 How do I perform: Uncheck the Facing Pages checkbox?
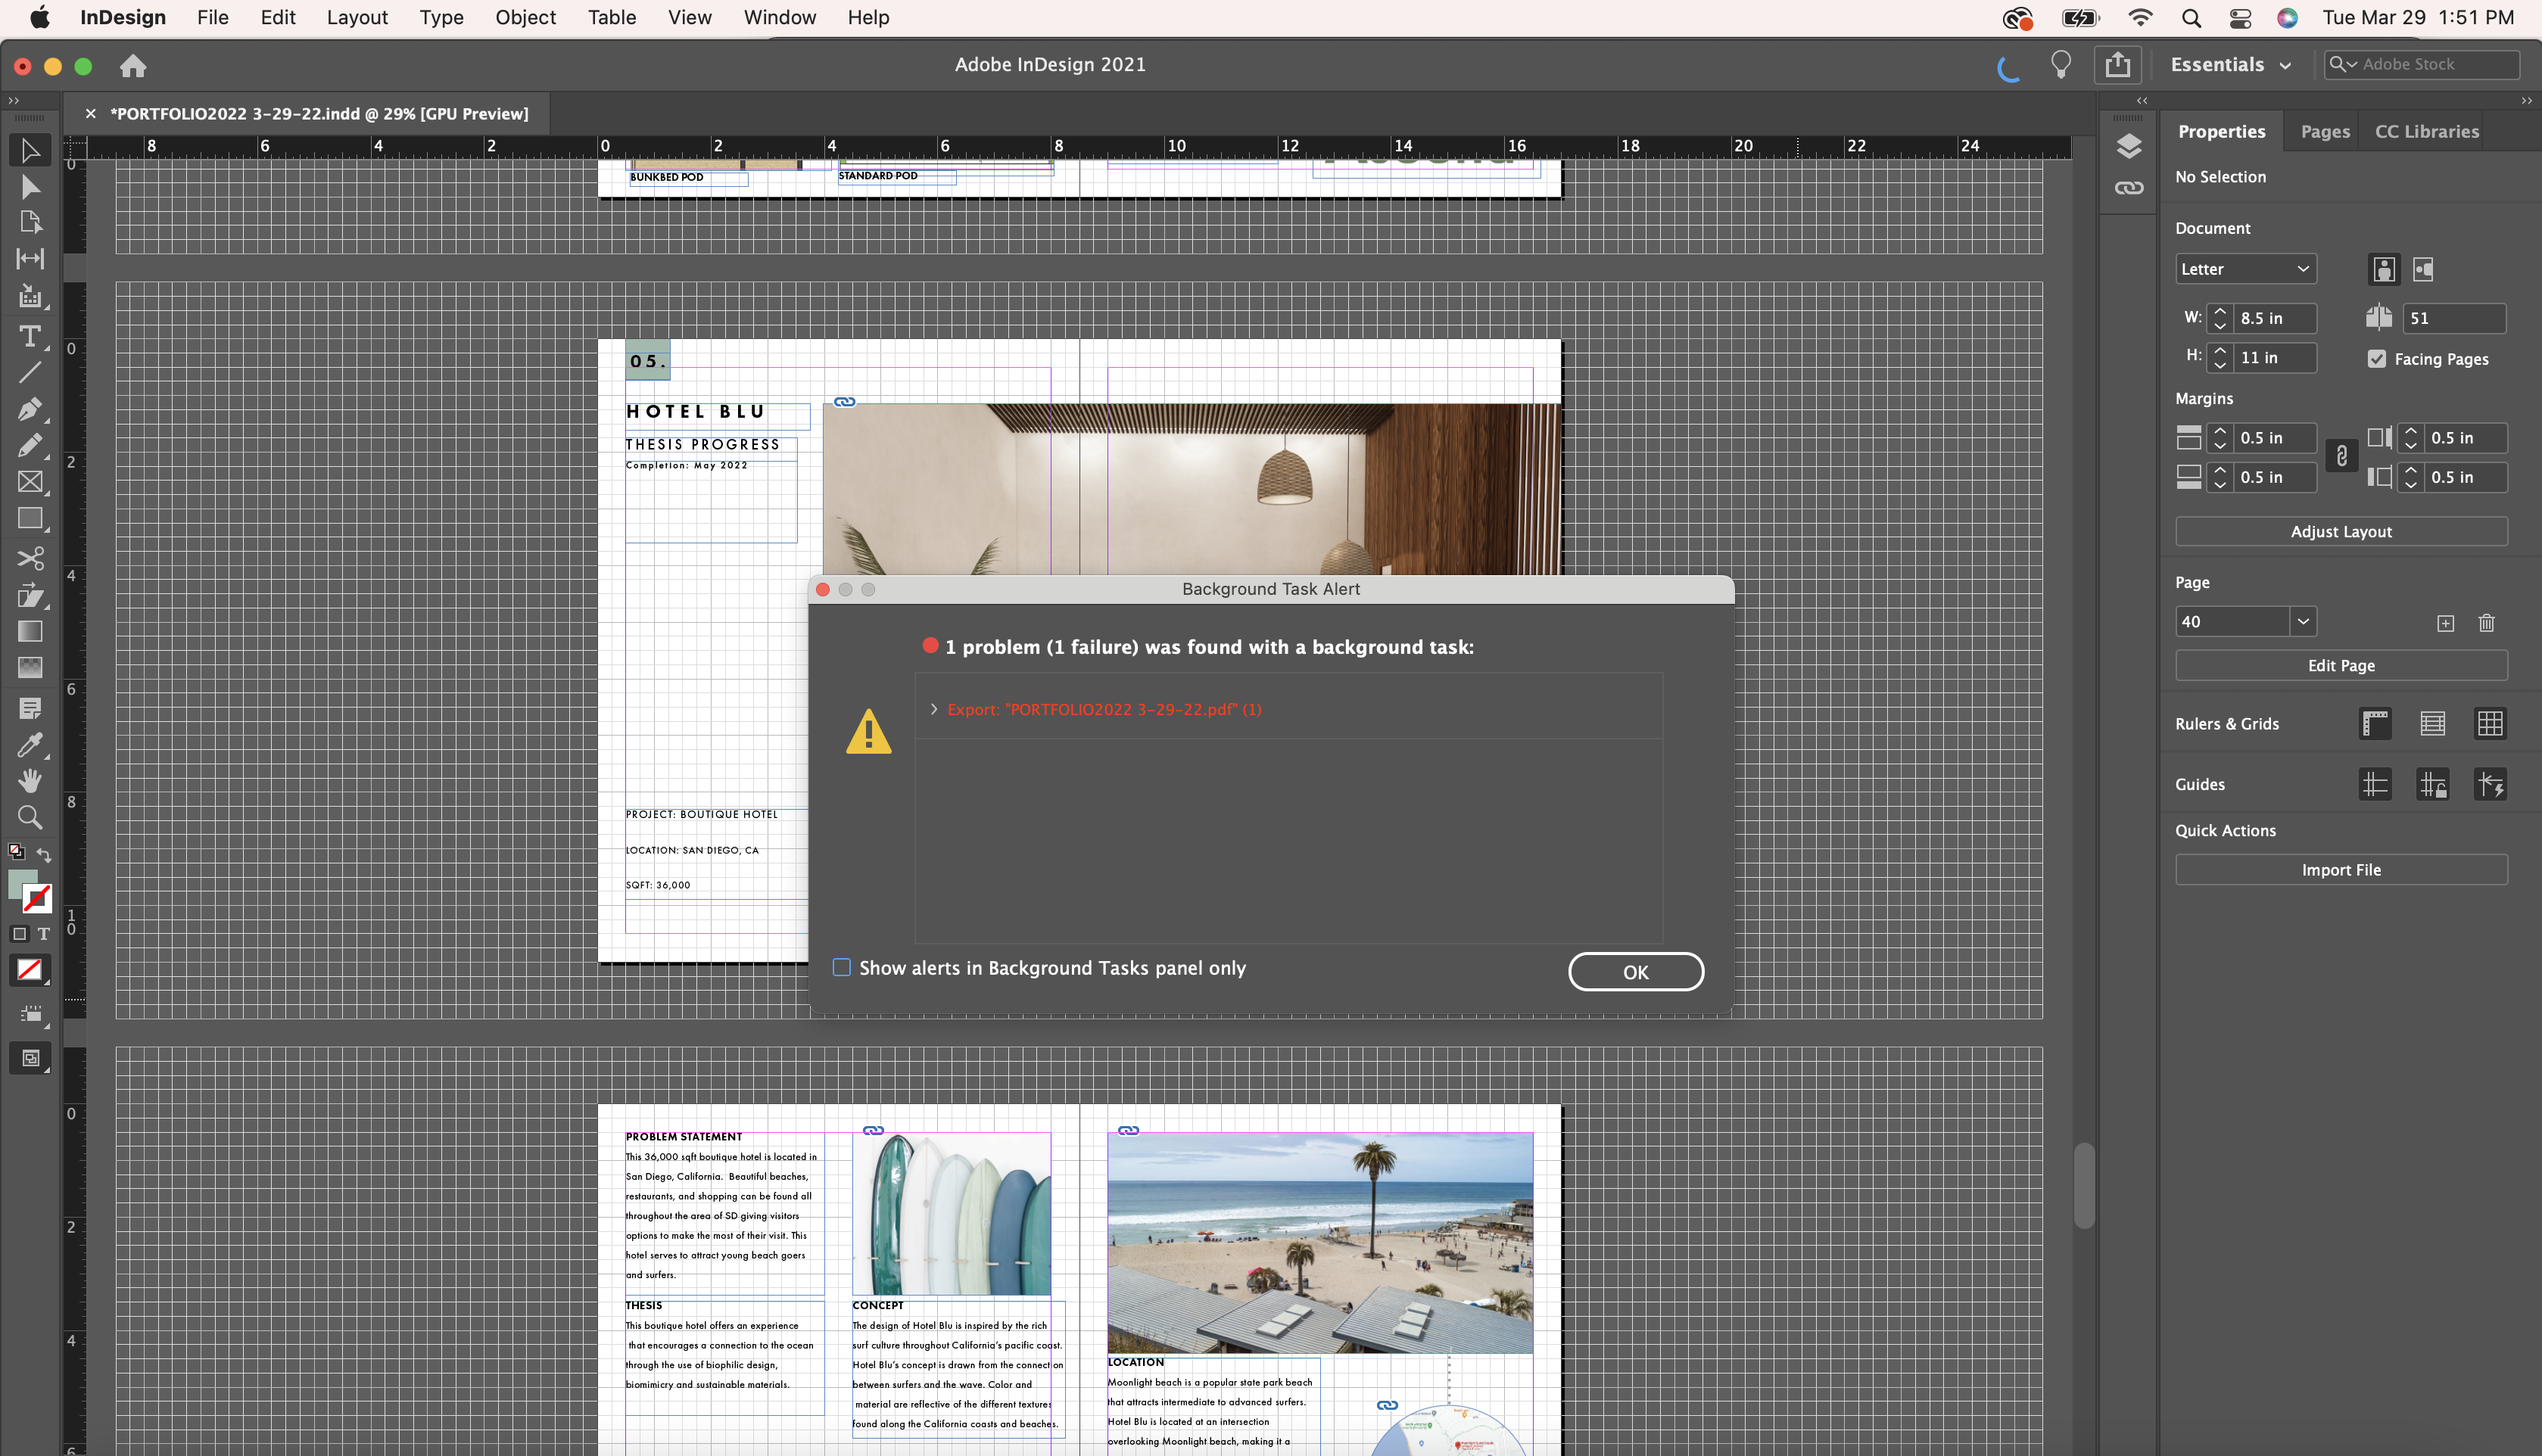click(x=2377, y=358)
